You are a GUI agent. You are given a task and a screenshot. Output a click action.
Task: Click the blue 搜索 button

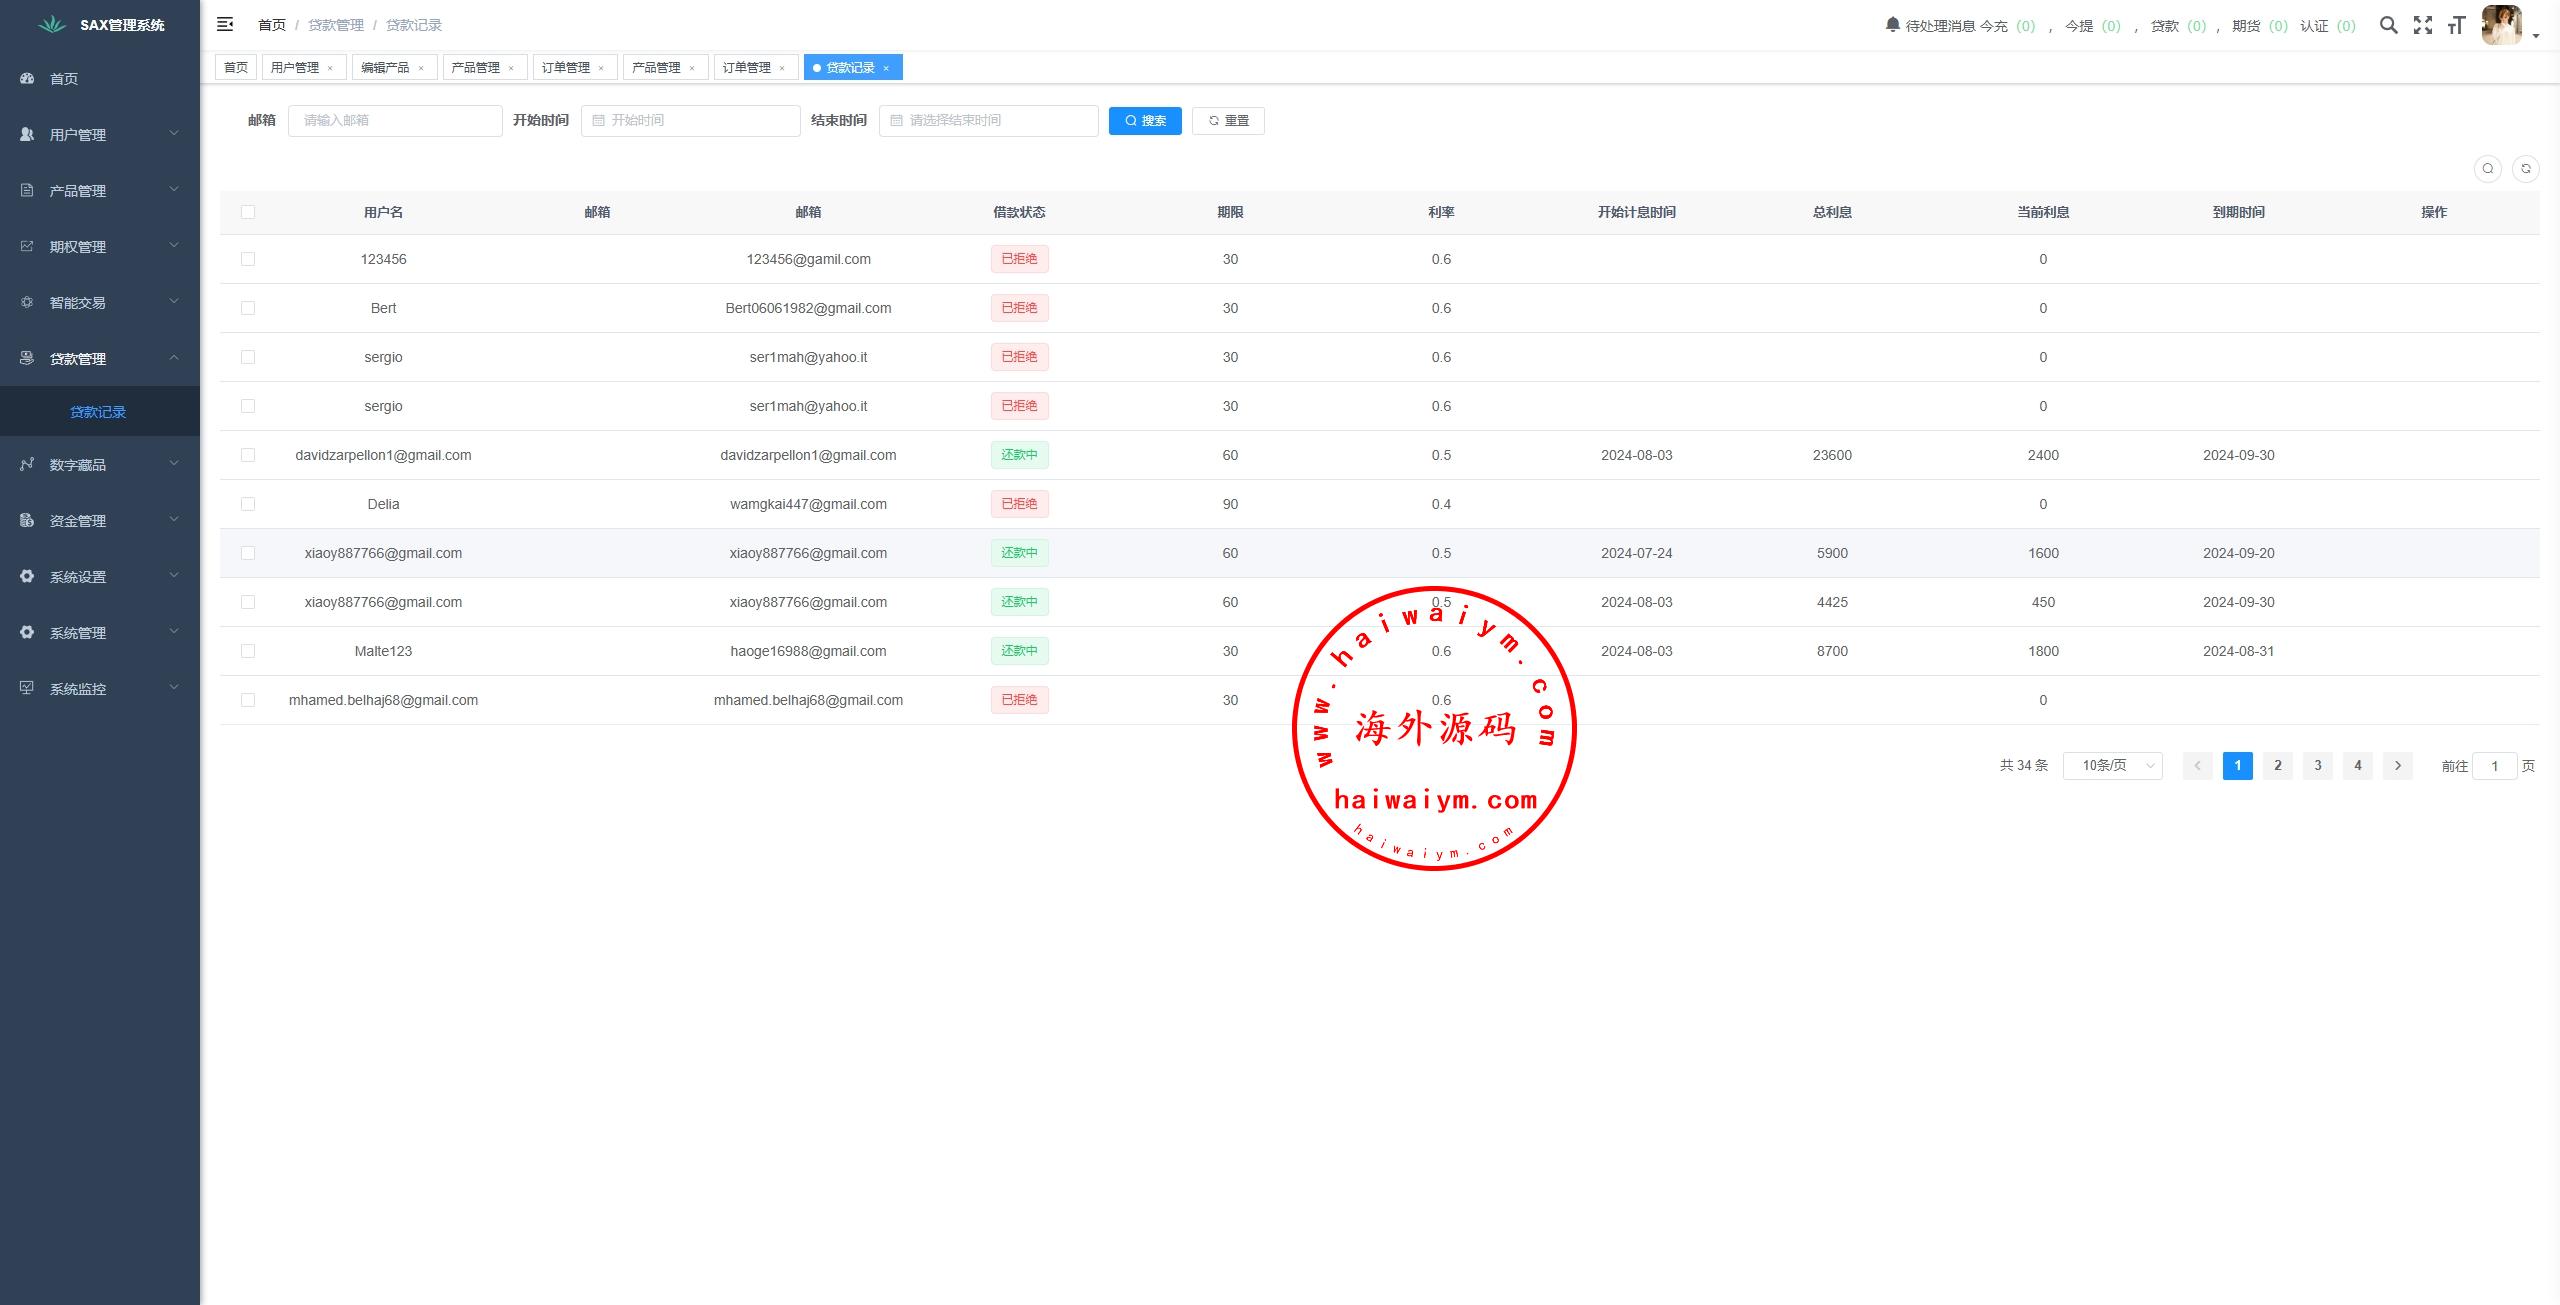(1145, 121)
